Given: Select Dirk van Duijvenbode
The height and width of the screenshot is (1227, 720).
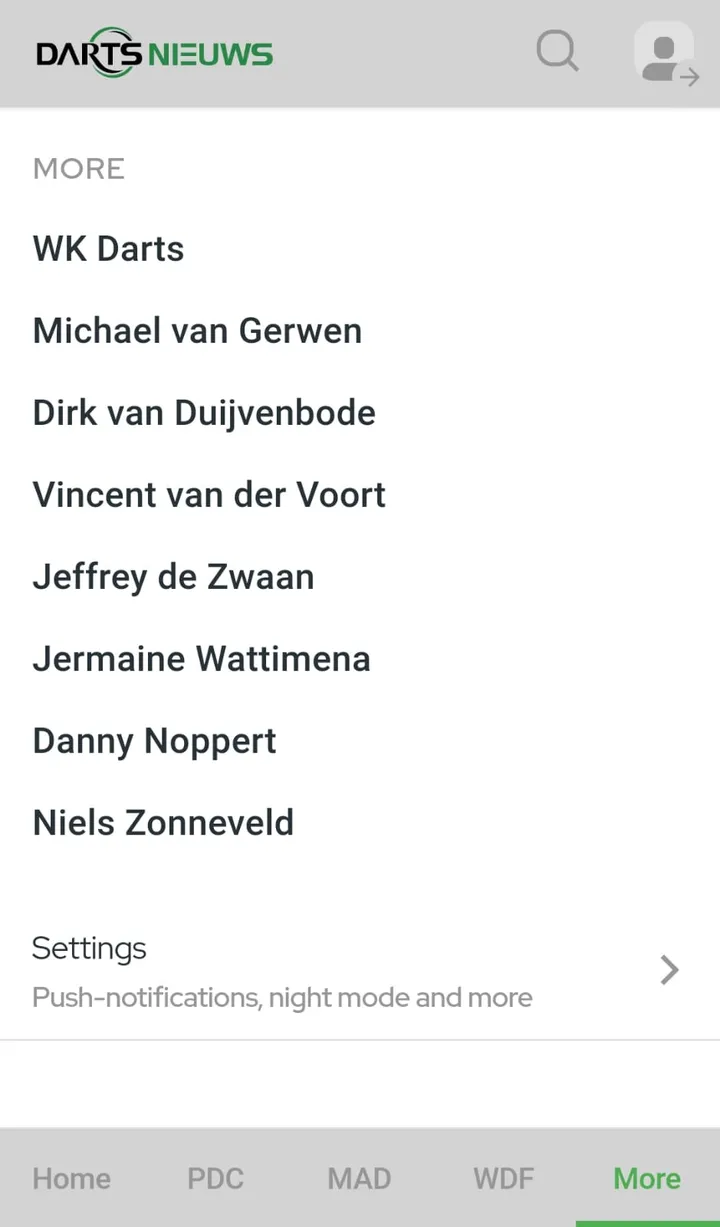Looking at the screenshot, I should [204, 413].
